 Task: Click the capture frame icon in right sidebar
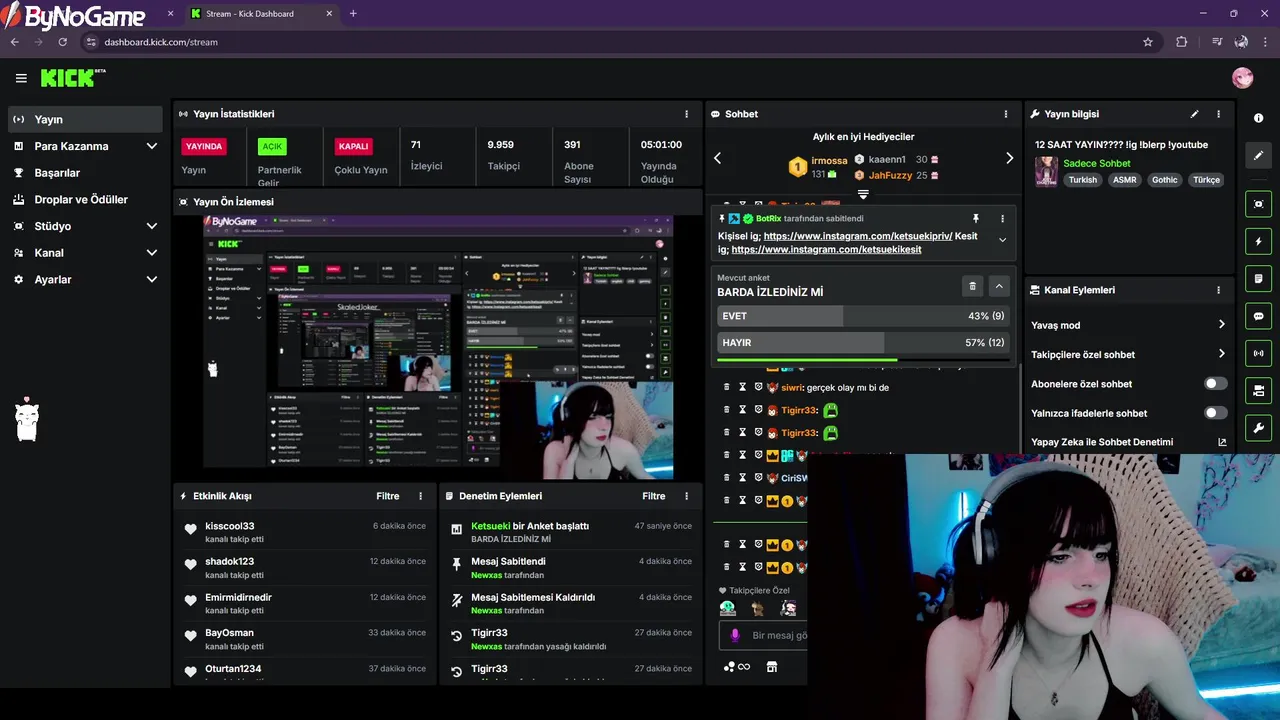1258,204
